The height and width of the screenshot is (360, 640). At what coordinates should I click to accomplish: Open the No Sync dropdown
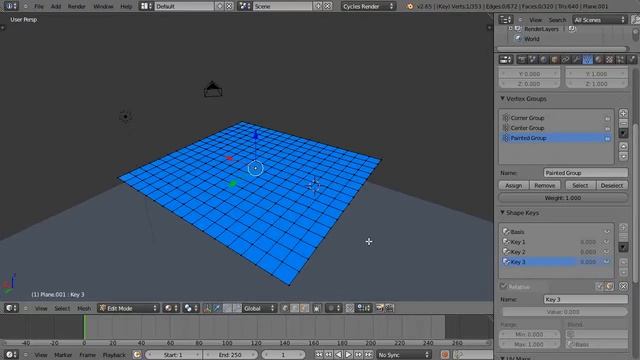[x=403, y=355]
